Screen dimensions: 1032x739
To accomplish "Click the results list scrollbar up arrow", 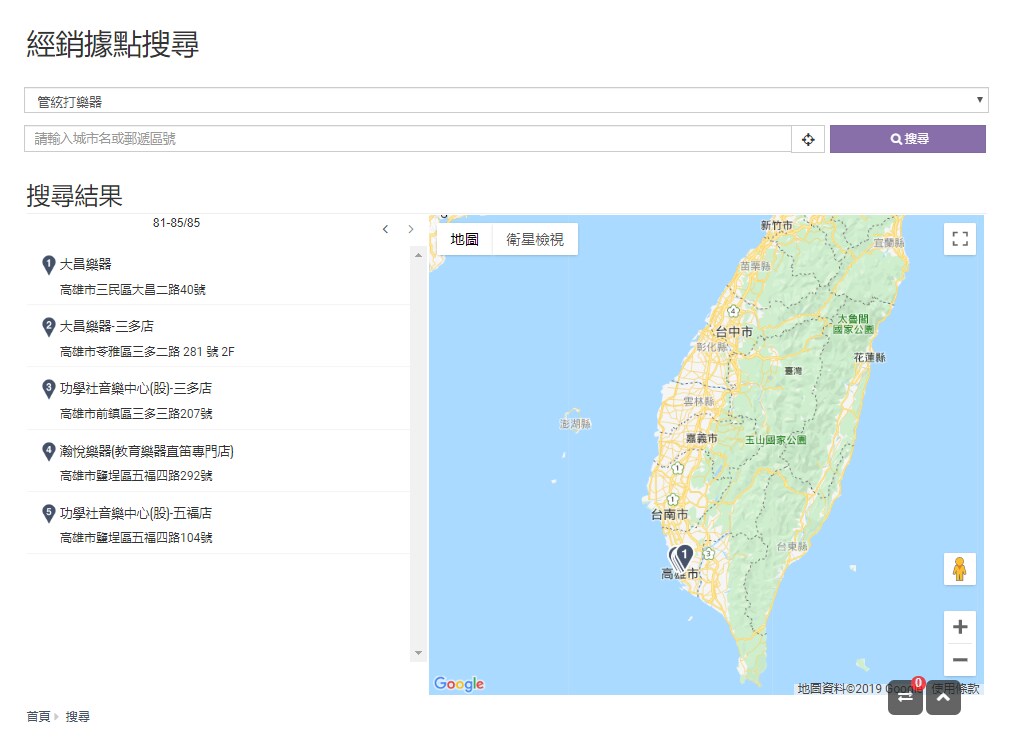I will (x=419, y=255).
